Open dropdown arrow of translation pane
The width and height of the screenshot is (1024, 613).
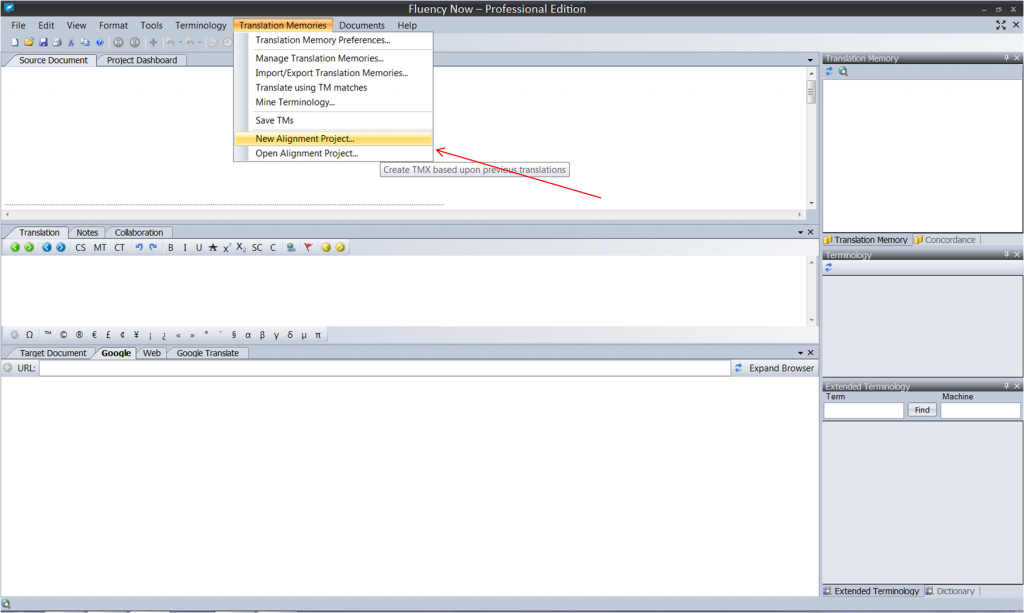tap(800, 232)
